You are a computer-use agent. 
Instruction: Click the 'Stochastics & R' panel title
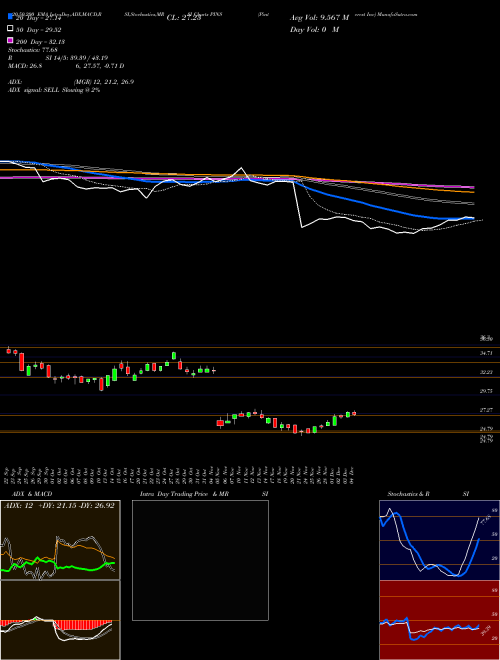pyautogui.click(x=408, y=494)
